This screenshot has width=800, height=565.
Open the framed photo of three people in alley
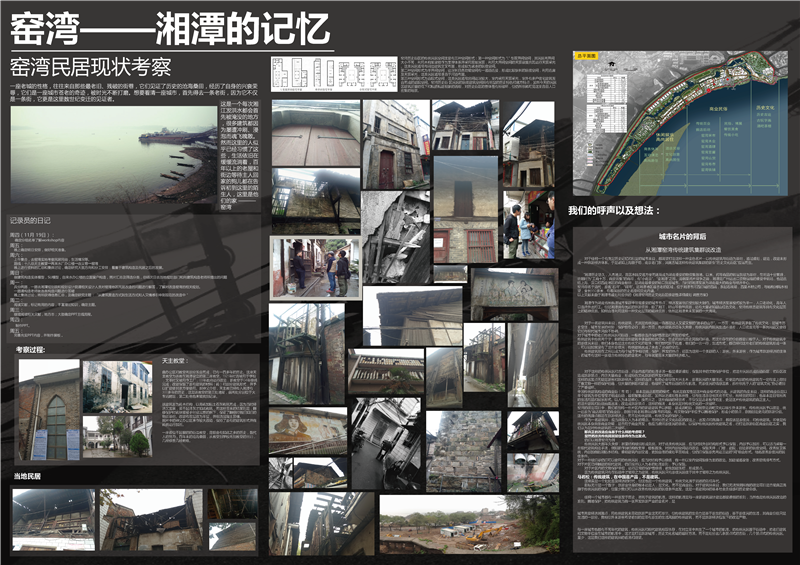[316, 267]
